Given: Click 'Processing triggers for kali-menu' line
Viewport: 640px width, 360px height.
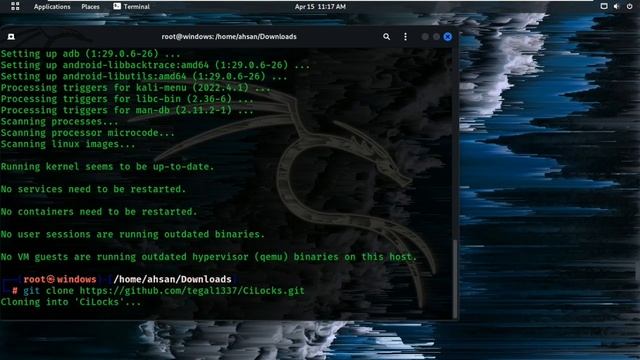Looking at the screenshot, I should pos(136,87).
